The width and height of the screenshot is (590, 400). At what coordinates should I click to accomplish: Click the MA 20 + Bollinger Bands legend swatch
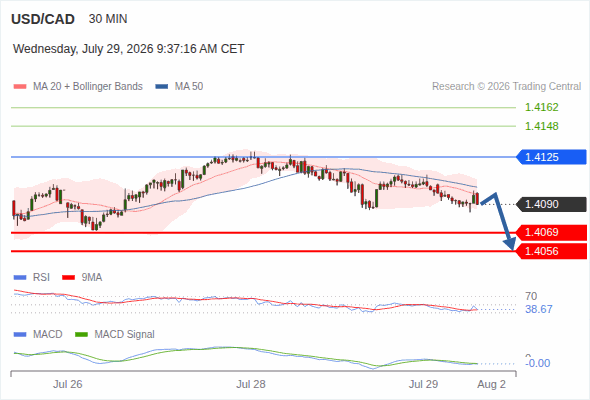(20, 87)
